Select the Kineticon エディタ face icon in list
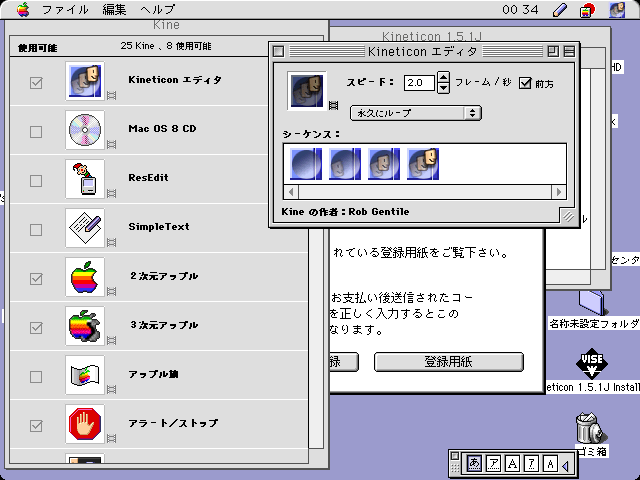The height and width of the screenshot is (480, 640). (x=85, y=81)
